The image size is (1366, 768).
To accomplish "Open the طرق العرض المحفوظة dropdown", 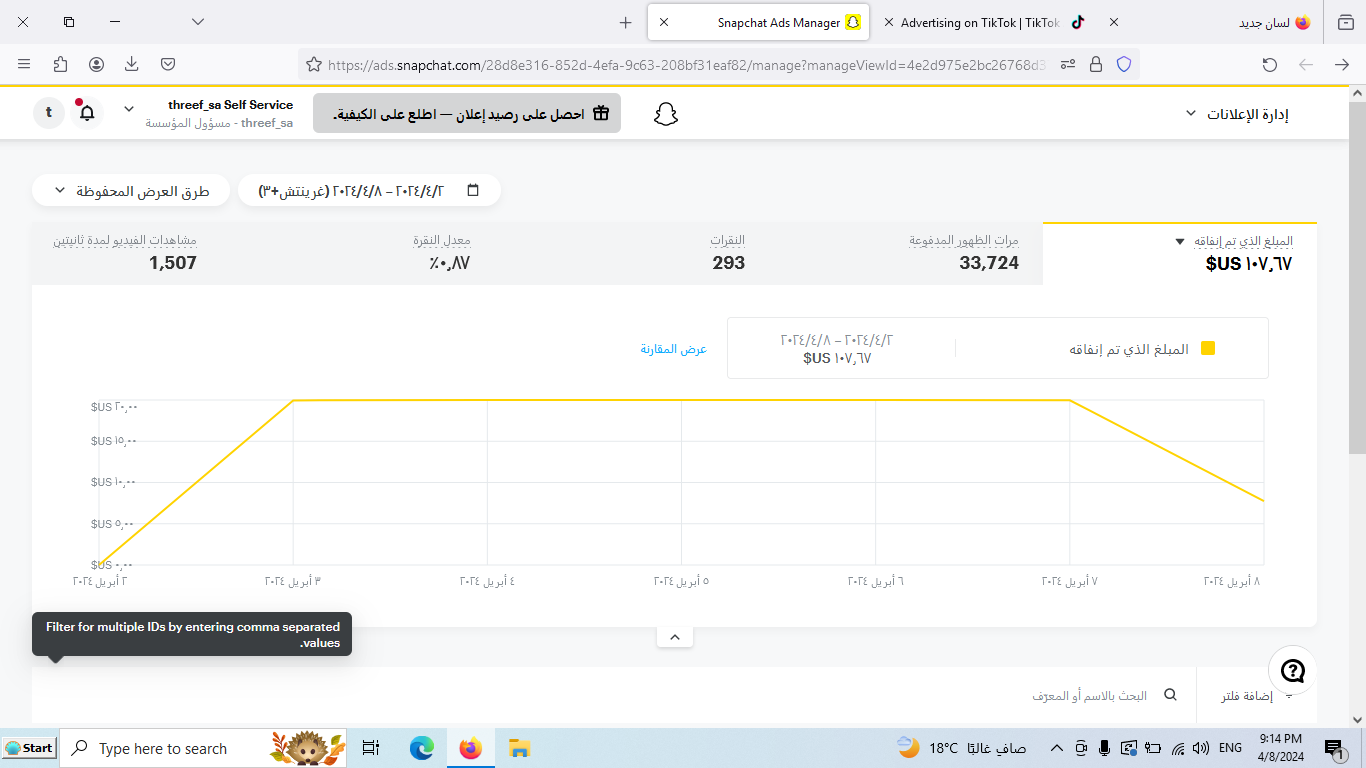I will pyautogui.click(x=131, y=190).
